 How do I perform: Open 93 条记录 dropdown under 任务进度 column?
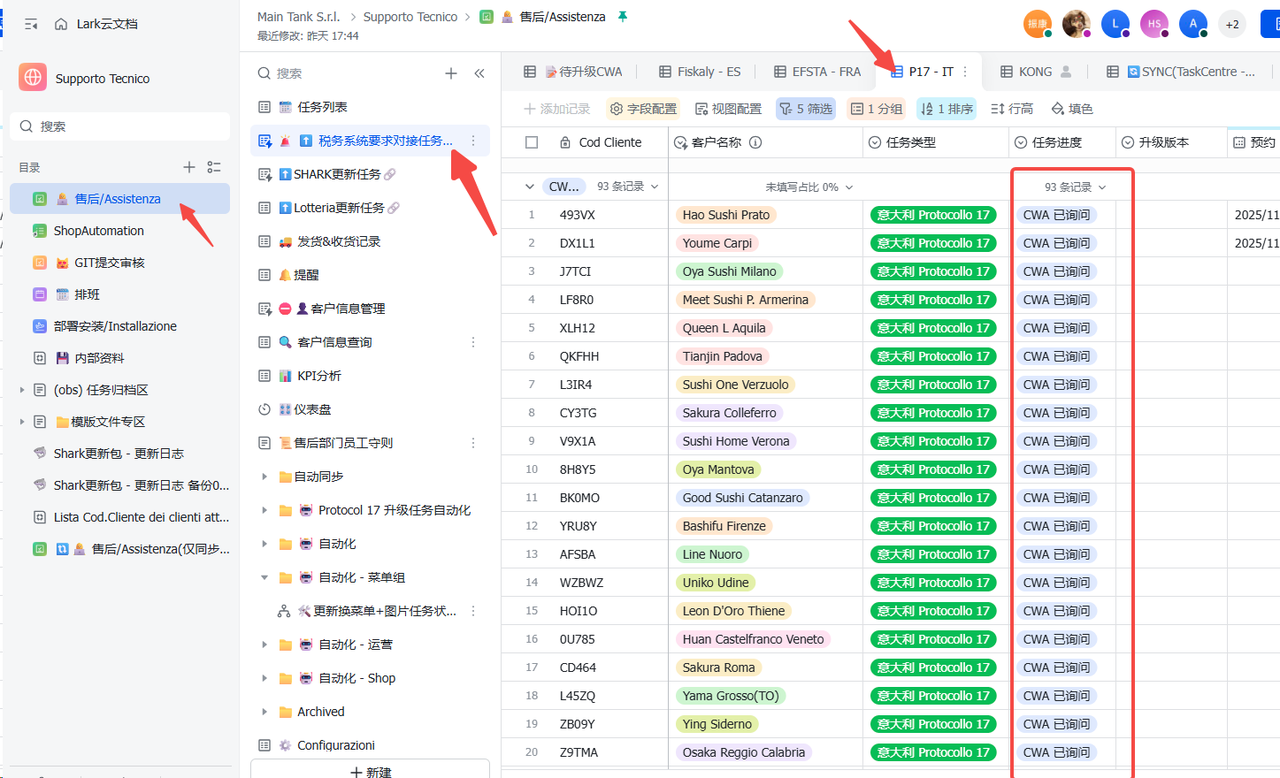1075,187
